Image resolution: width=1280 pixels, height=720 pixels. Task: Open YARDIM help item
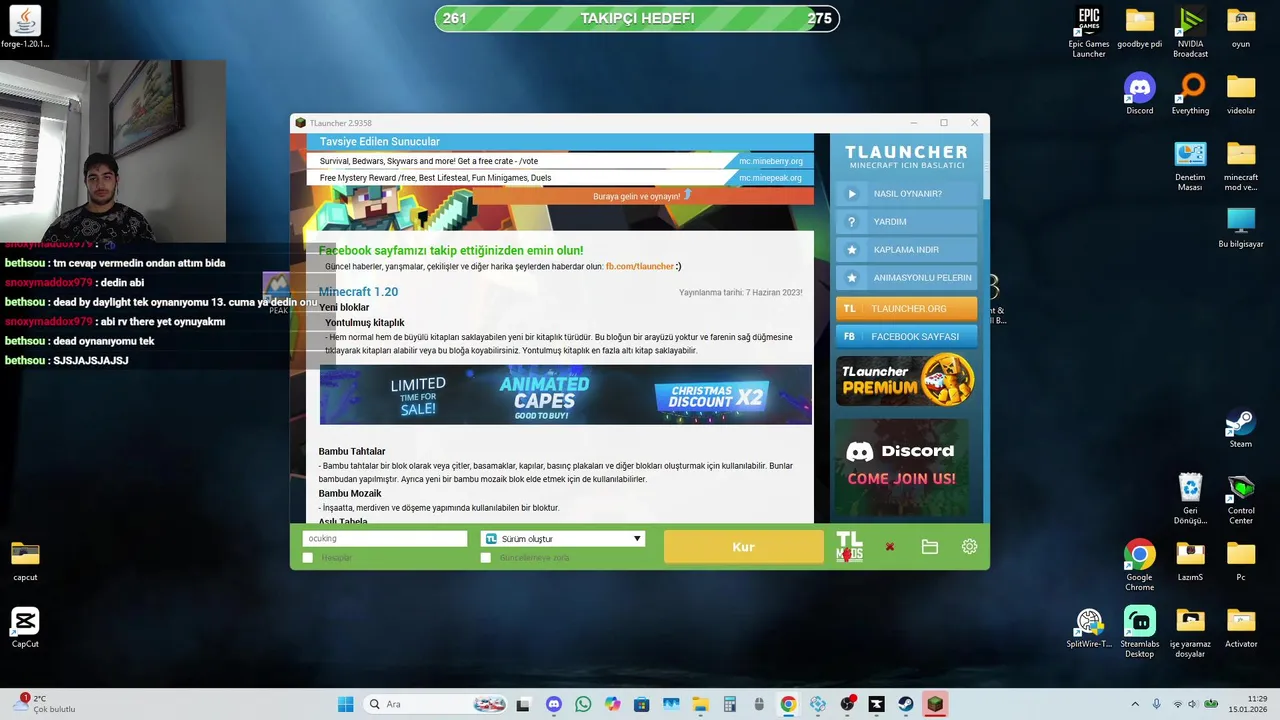[906, 222]
